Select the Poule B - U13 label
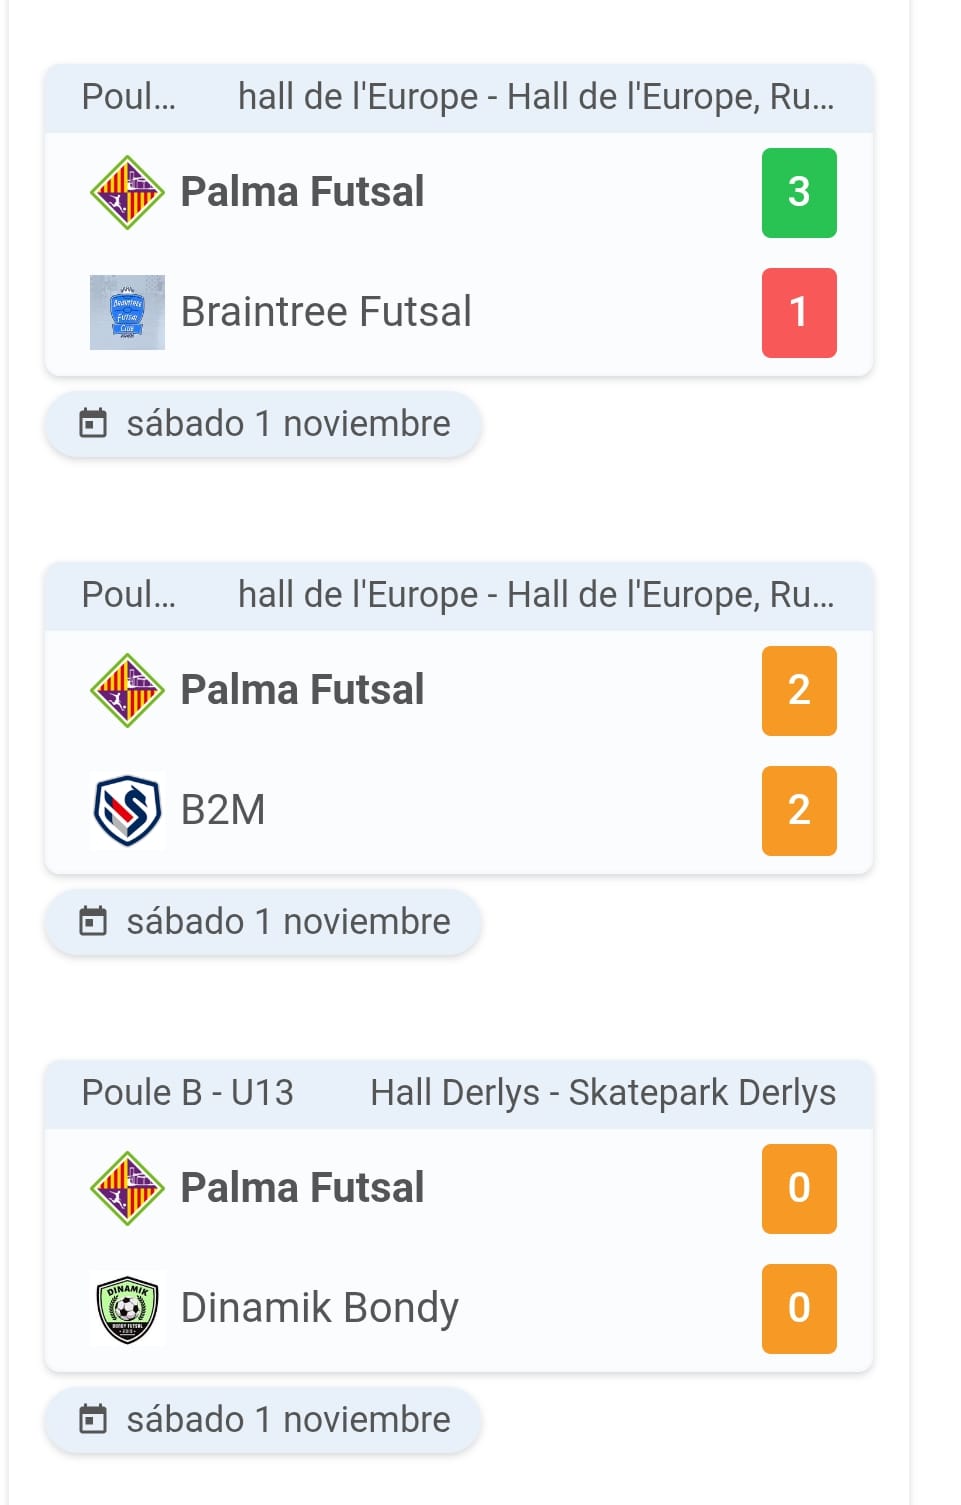The image size is (961, 1505). point(188,1093)
